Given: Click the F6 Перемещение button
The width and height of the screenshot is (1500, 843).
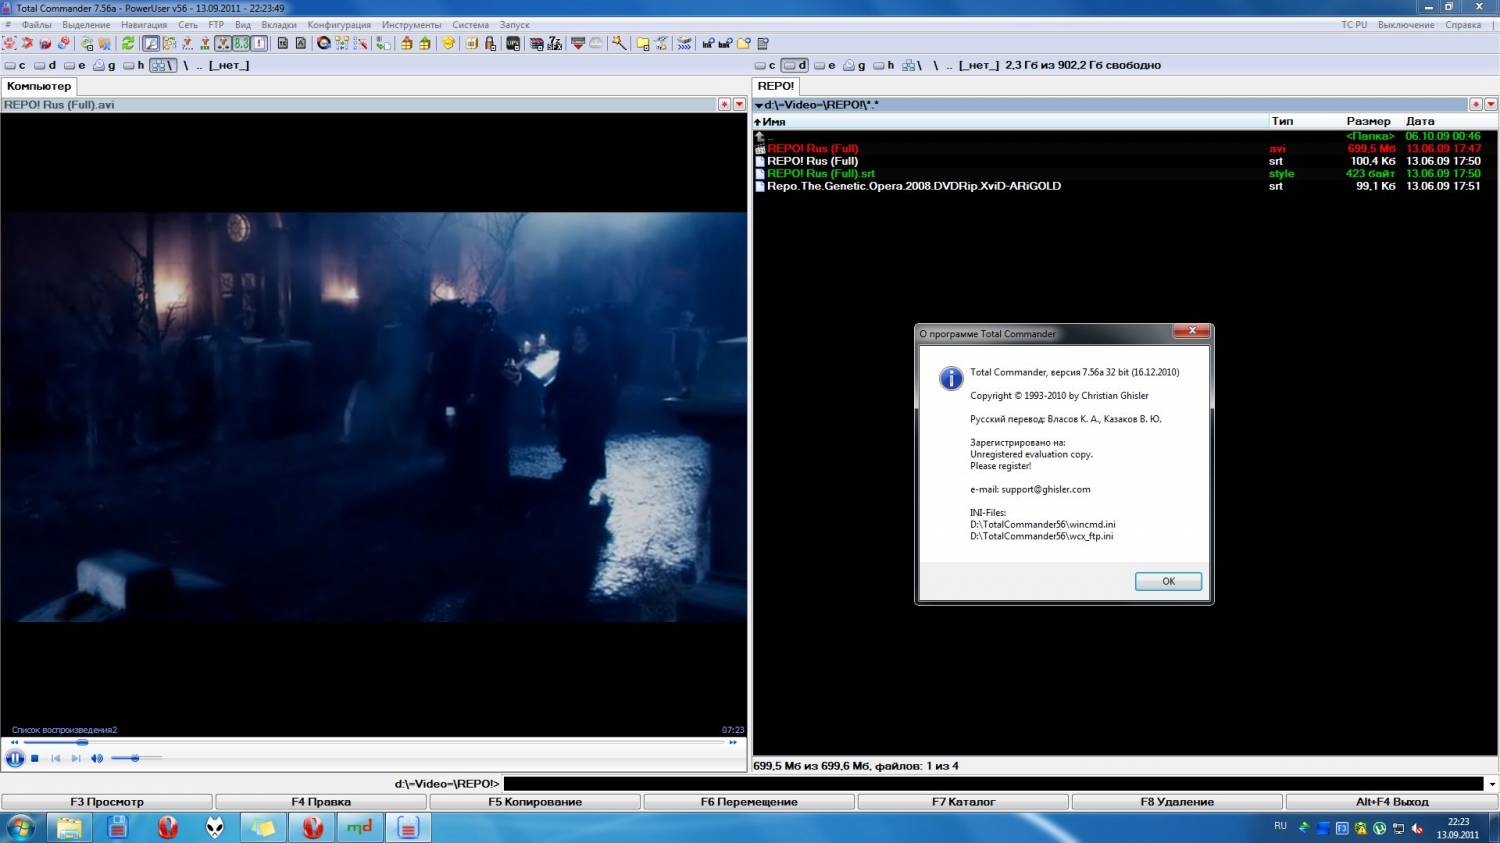Looking at the screenshot, I should [x=749, y=802].
